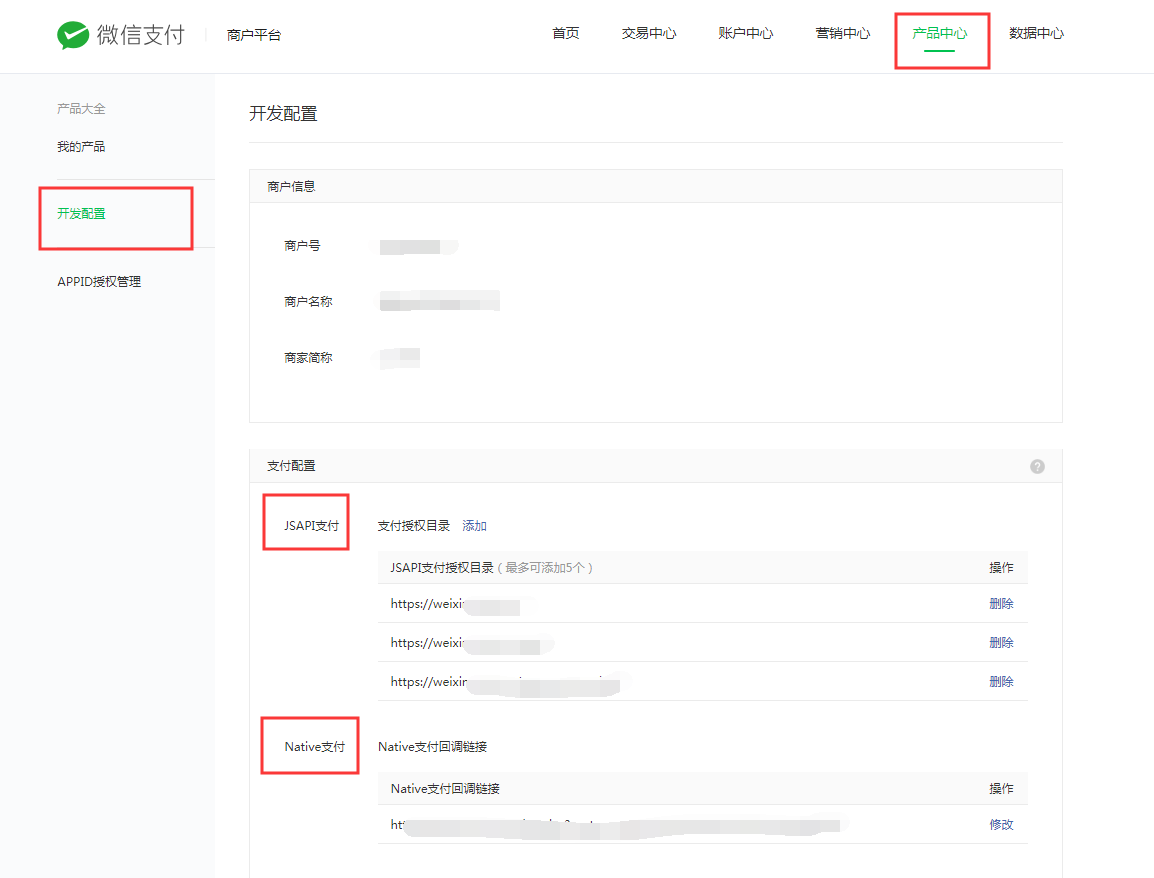Click 产品大全 sidebar heading
Screen dimensions: 1154x878
pyautogui.click(x=81, y=109)
